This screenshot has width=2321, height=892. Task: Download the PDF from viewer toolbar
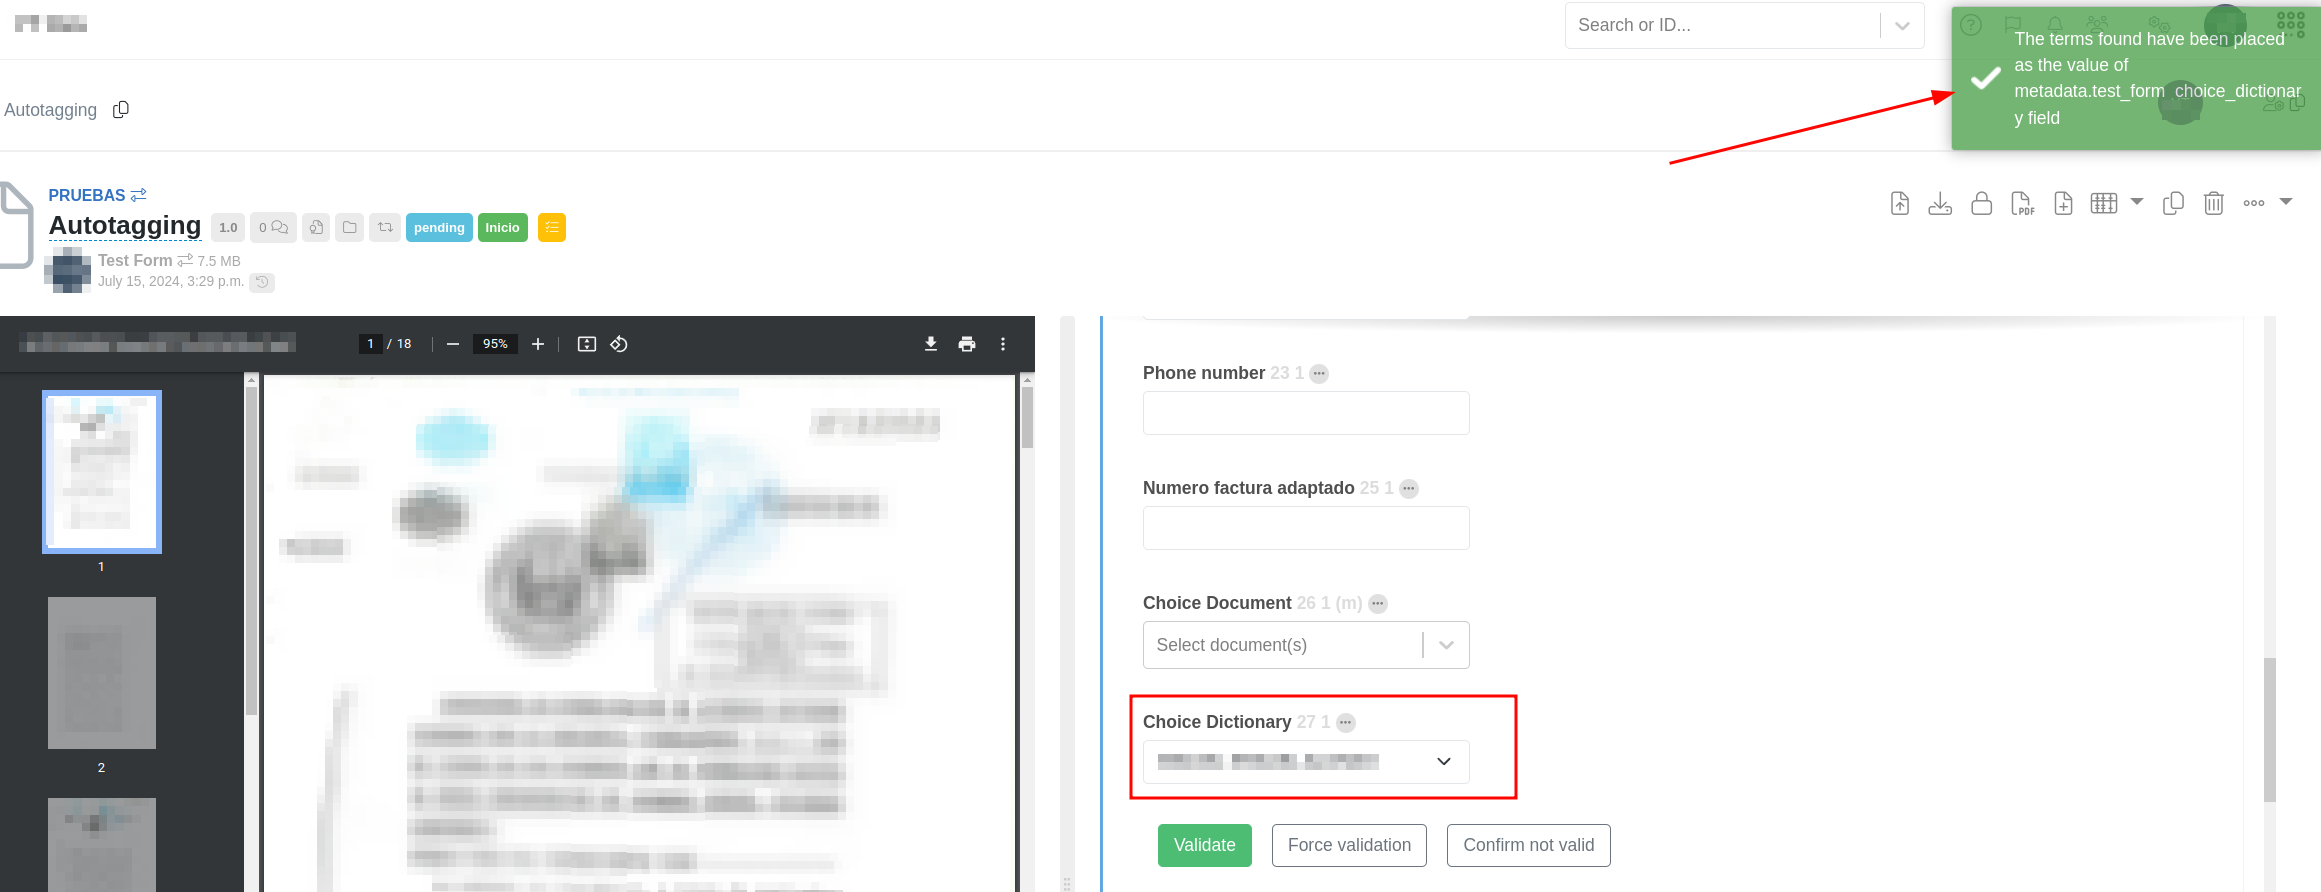pyautogui.click(x=931, y=344)
